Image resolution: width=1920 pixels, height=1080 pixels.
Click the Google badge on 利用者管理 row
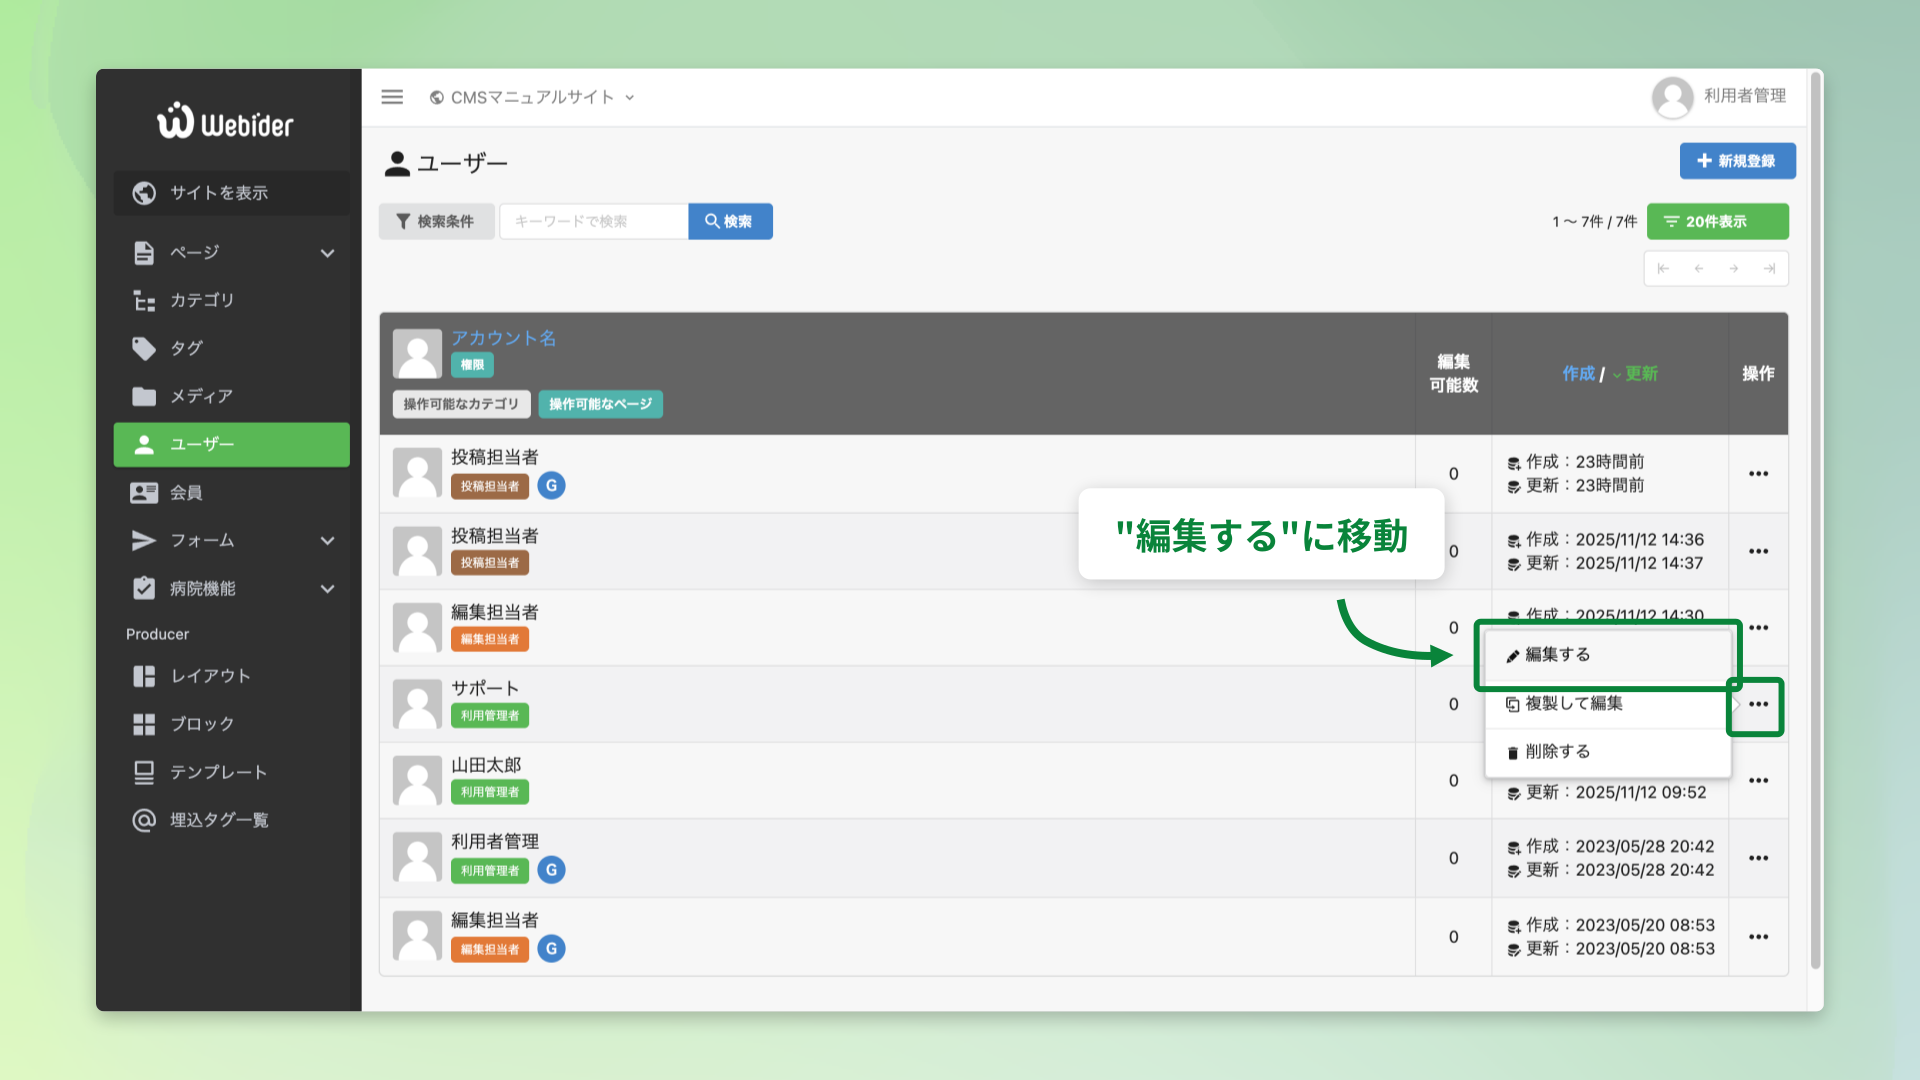tap(551, 870)
